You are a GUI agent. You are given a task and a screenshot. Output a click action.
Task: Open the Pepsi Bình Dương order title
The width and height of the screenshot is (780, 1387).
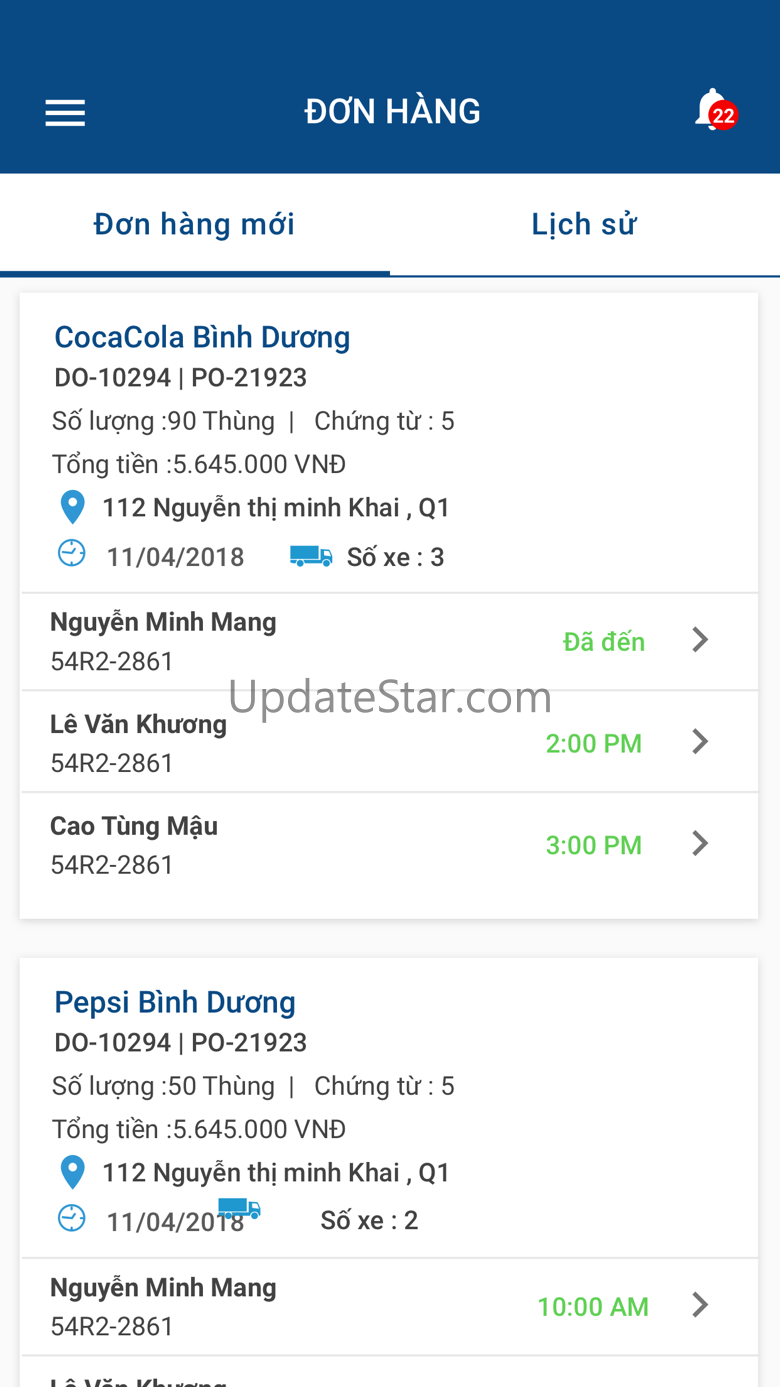coord(175,1002)
